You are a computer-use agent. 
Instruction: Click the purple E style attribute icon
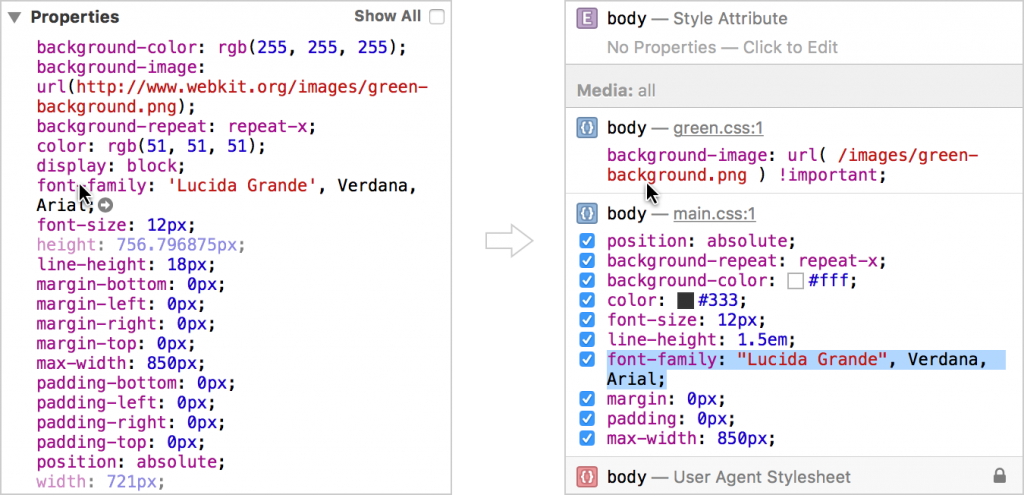click(587, 19)
